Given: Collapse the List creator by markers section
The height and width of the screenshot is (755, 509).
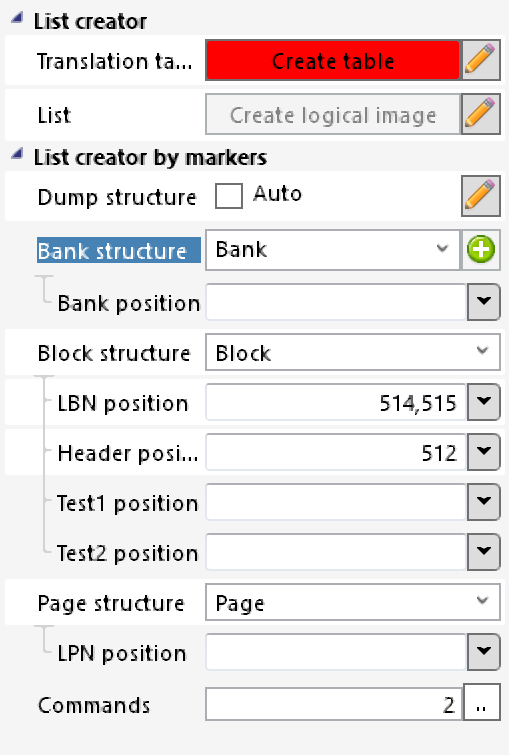Looking at the screenshot, I should (x=17, y=155).
